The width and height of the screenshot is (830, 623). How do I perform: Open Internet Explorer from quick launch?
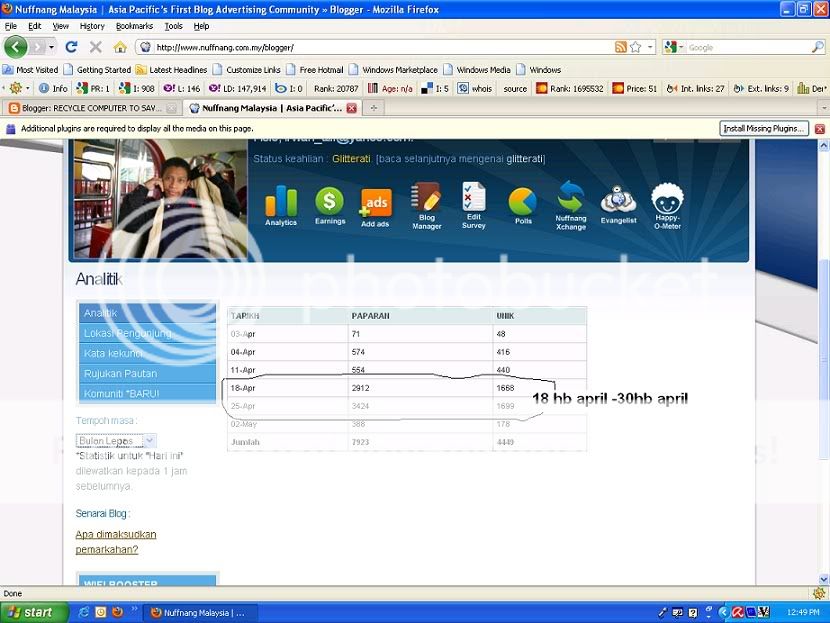(x=84, y=612)
